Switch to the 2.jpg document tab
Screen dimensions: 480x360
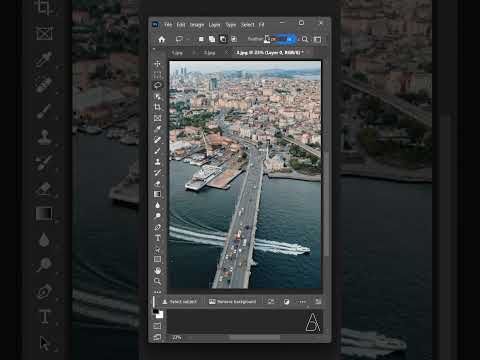click(210, 53)
